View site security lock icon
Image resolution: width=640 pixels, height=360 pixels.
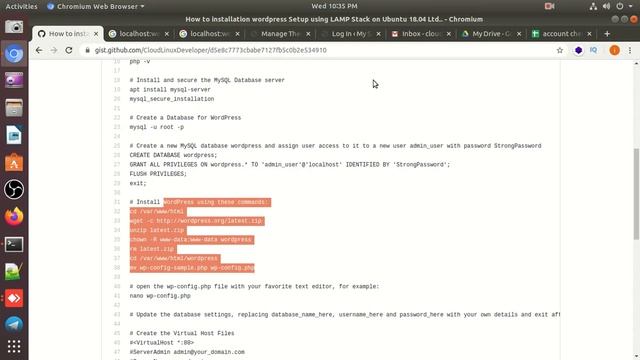[87, 50]
